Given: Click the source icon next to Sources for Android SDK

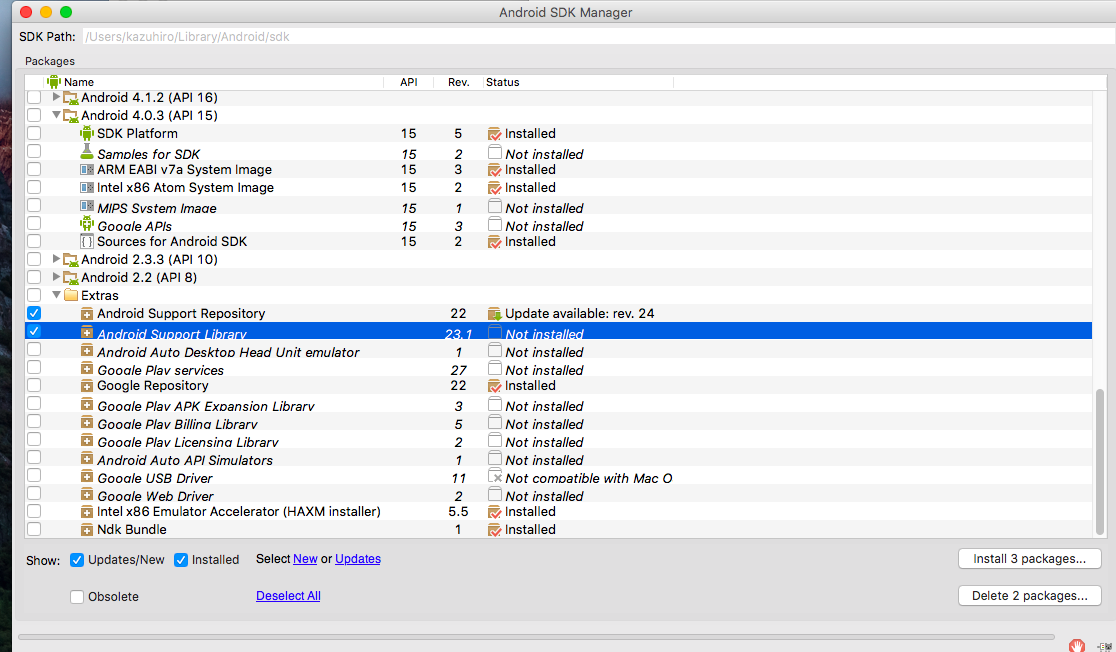Looking at the screenshot, I should coord(88,241).
